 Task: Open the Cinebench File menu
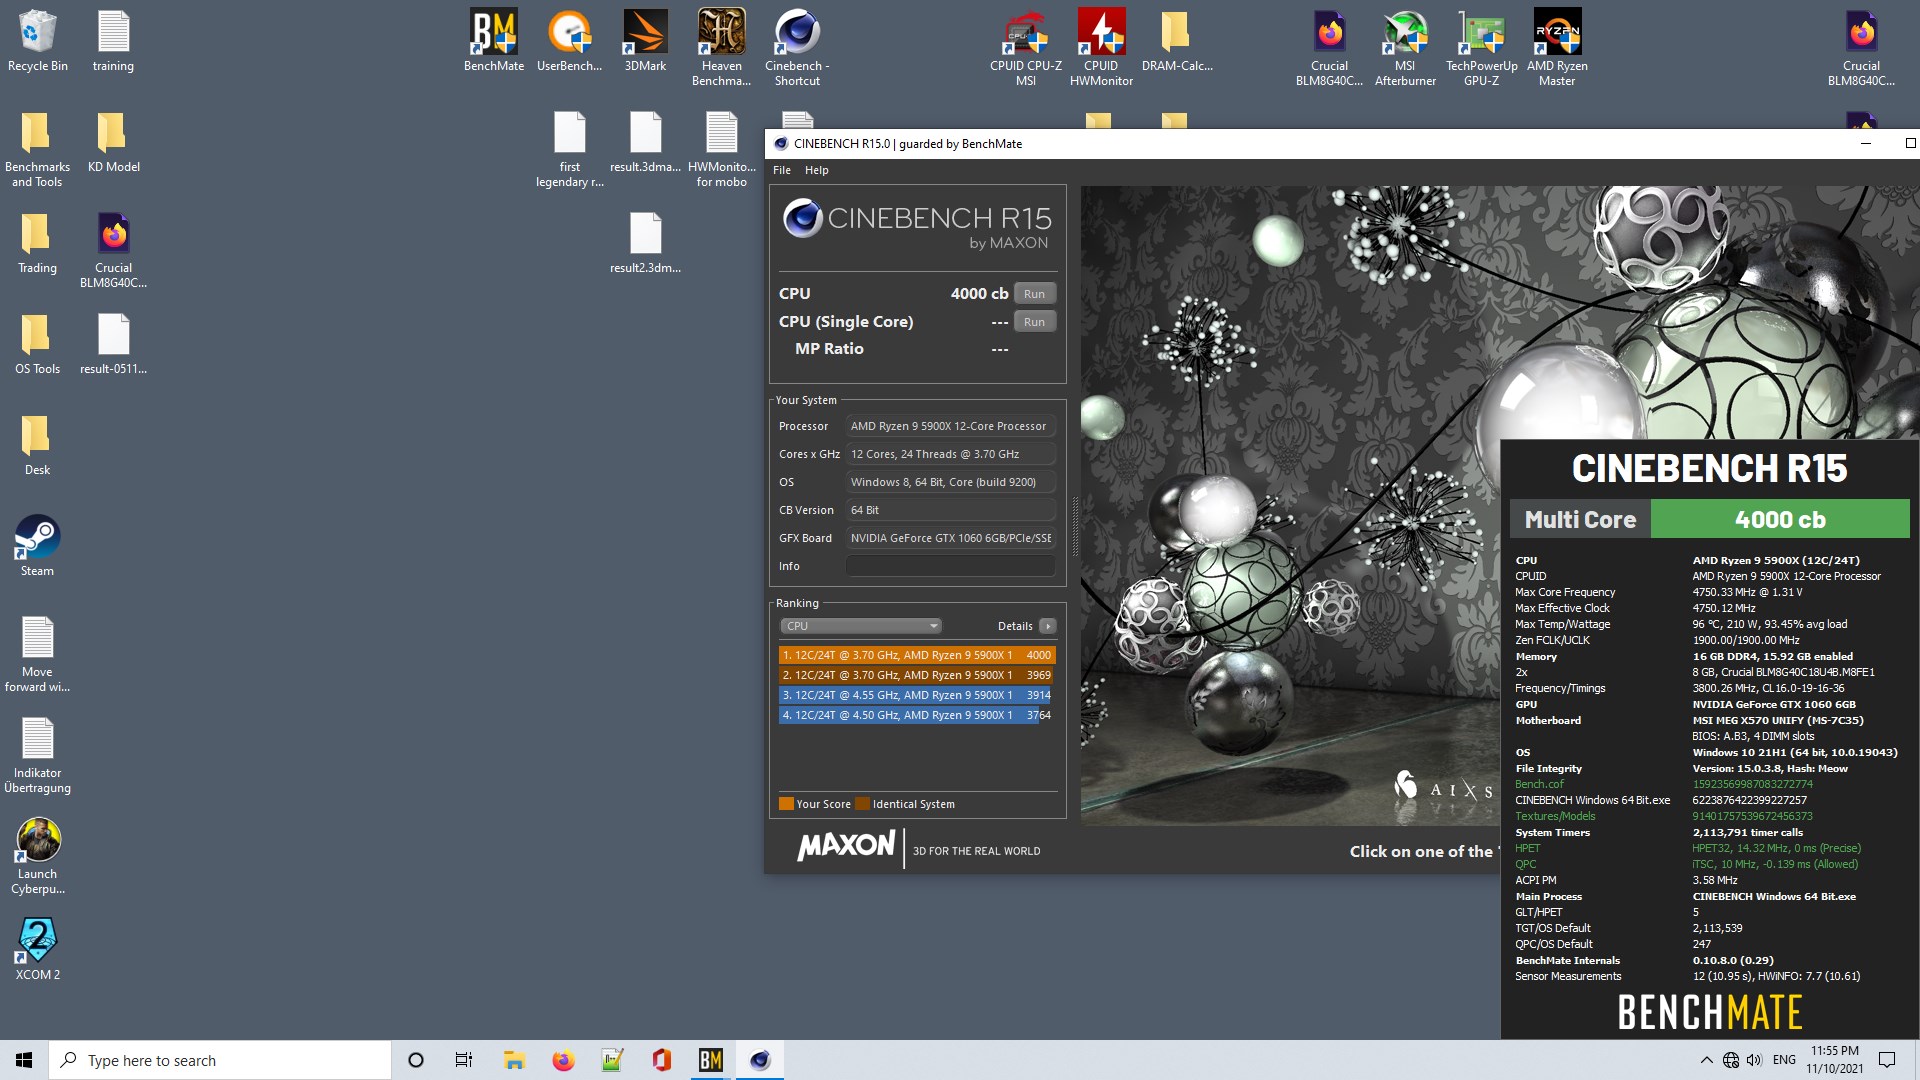(782, 170)
